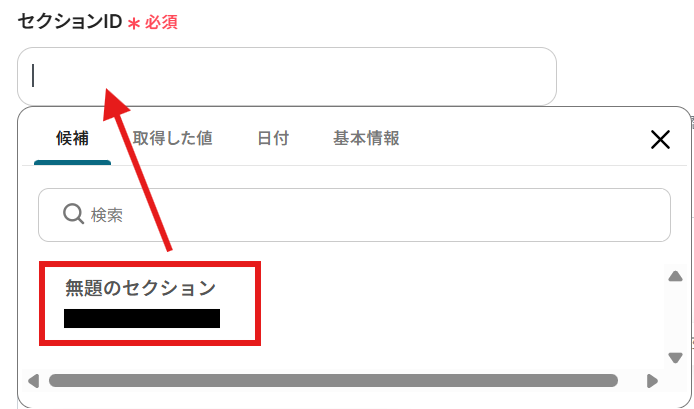The height and width of the screenshot is (409, 694).
Task: Focus the セクションID input field
Action: (287, 76)
